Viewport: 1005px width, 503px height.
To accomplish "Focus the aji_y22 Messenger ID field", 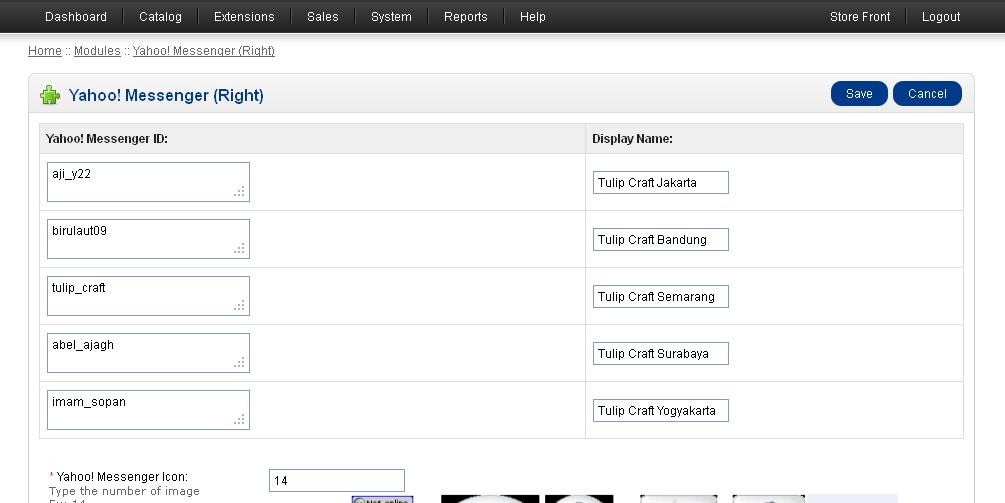I will click(148, 182).
